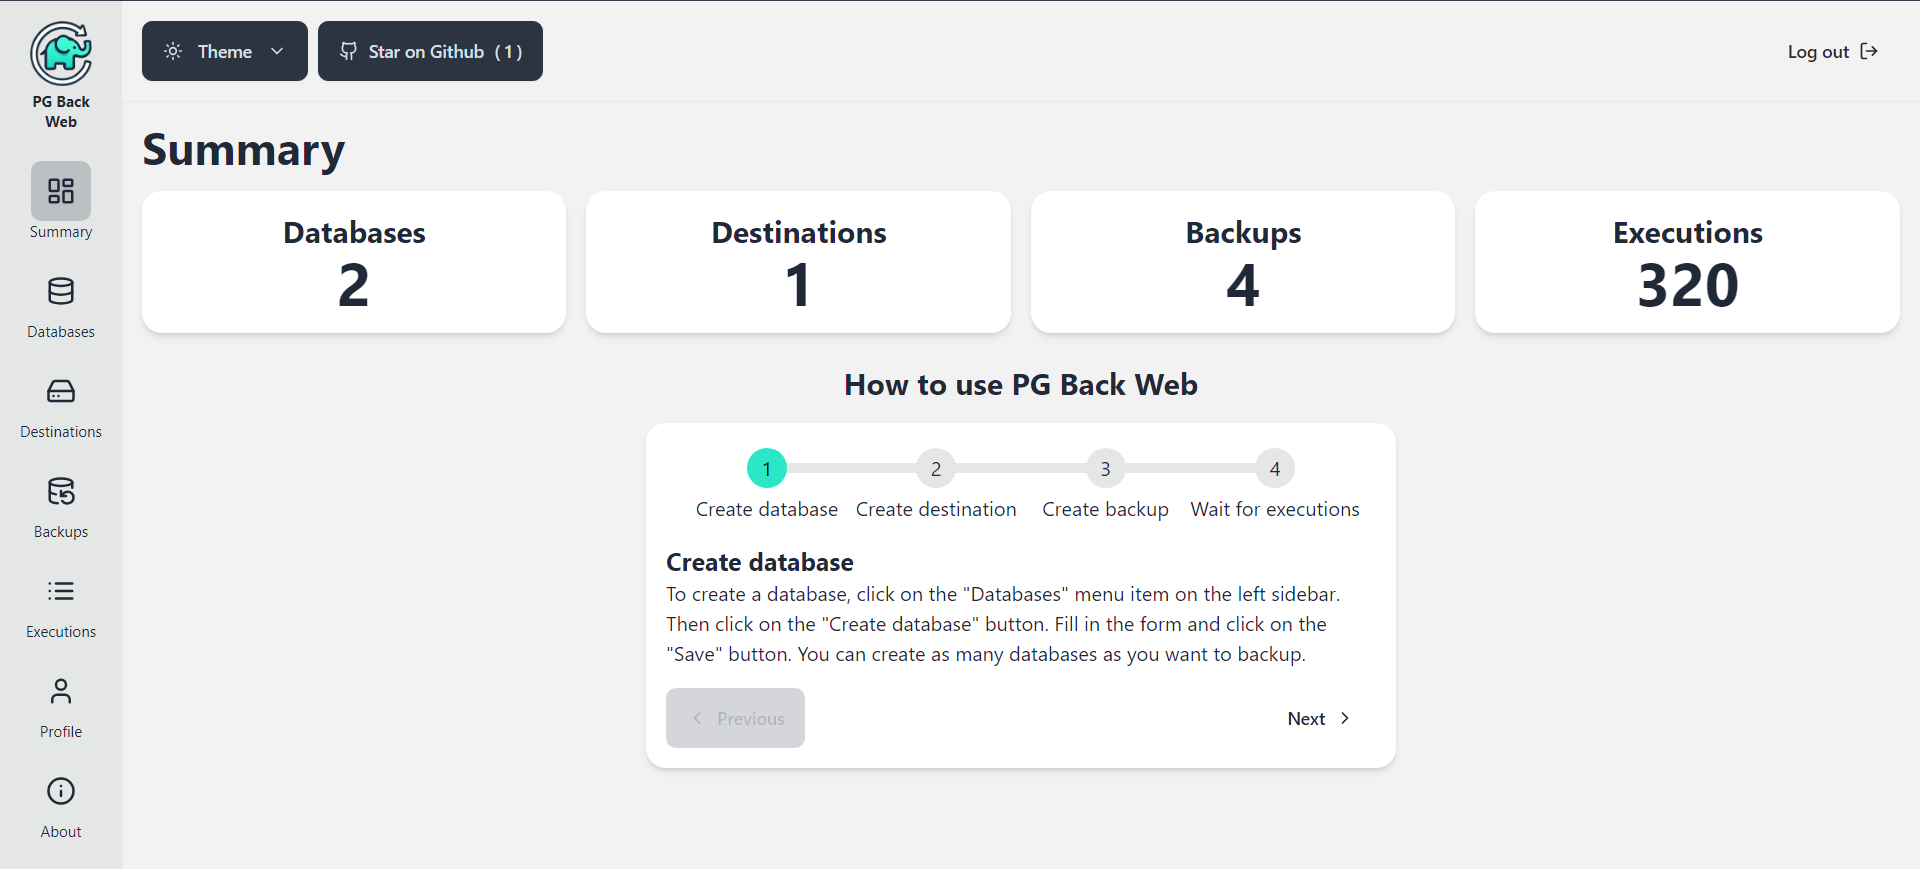1920x869 pixels.
Task: Select the Create database step label
Action: 767,509
